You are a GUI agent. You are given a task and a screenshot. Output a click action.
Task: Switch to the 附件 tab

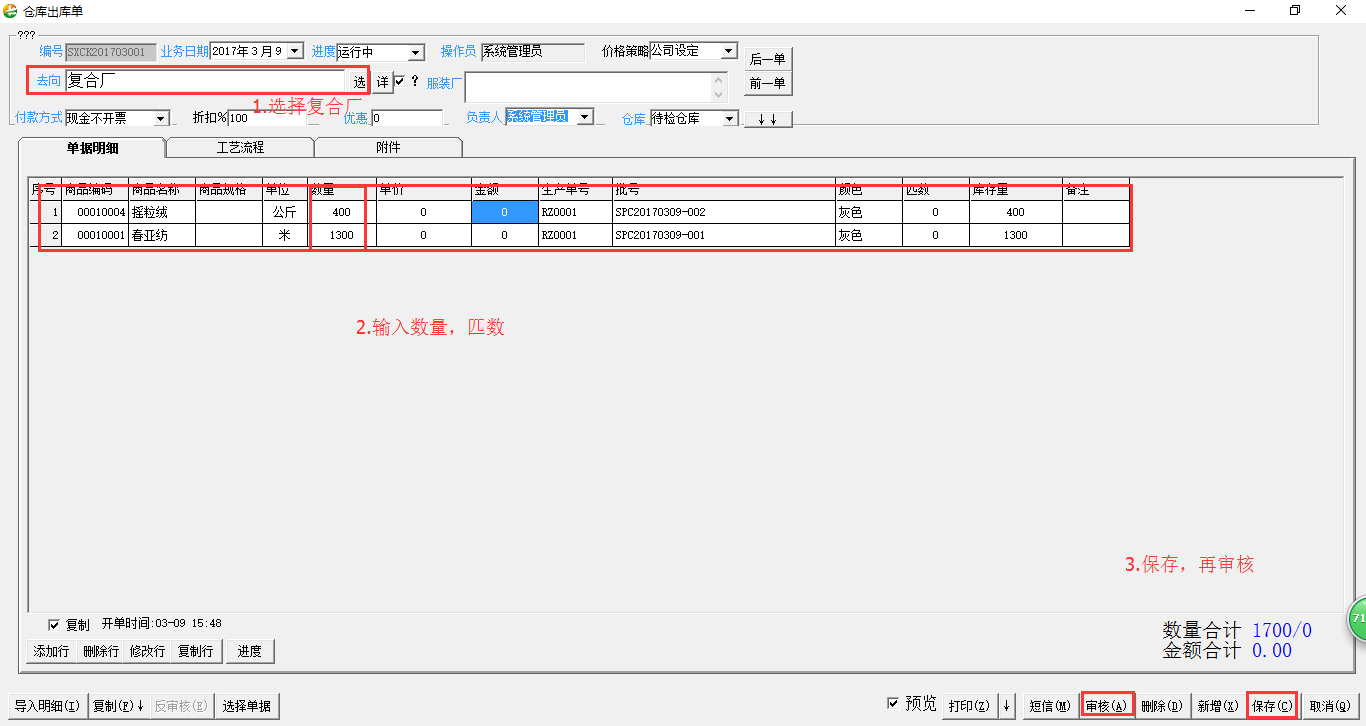(388, 147)
